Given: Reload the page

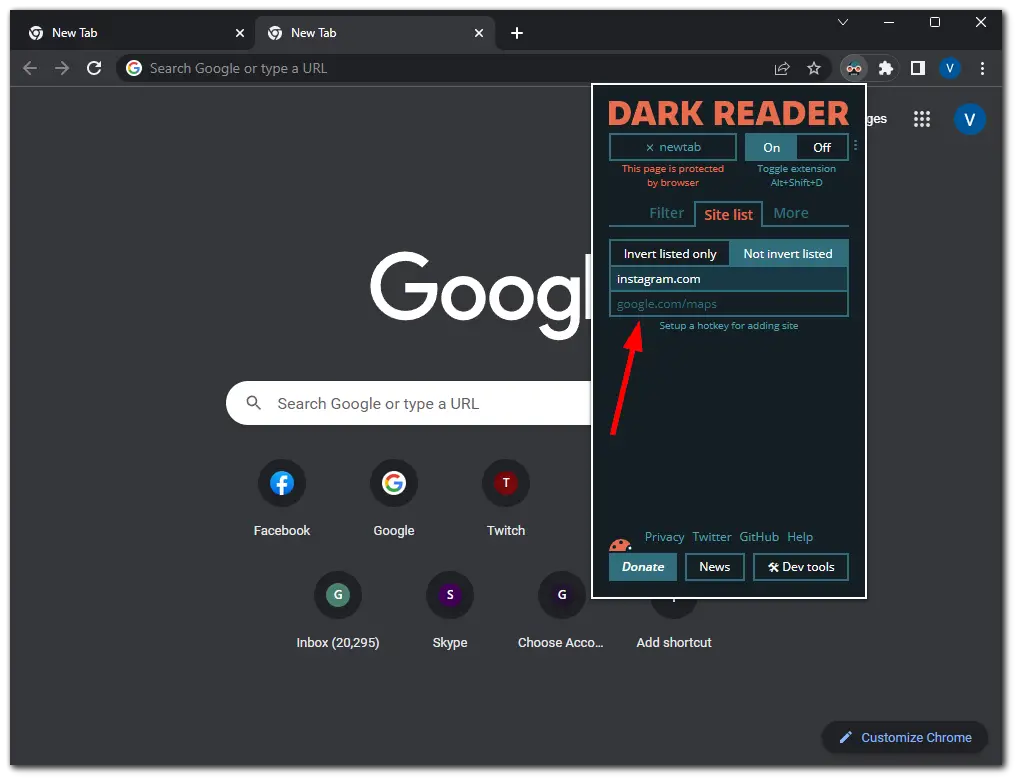Looking at the screenshot, I should pyautogui.click(x=94, y=68).
